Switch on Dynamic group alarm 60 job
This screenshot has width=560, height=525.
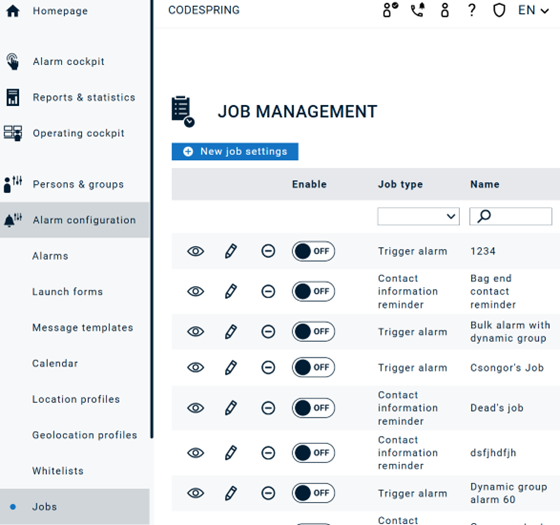click(x=313, y=493)
